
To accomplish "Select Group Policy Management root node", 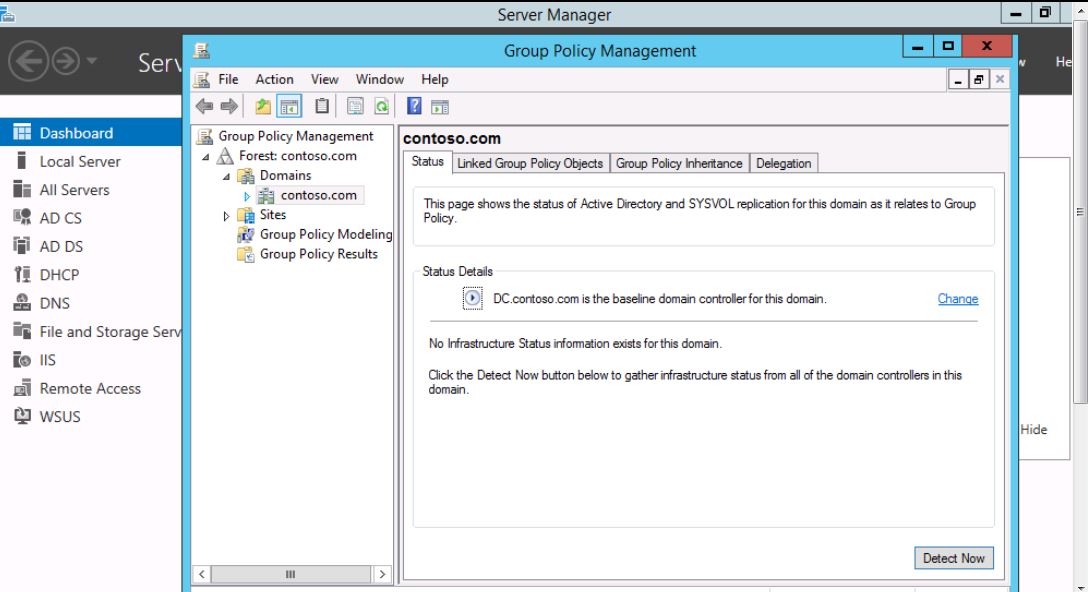I will tap(296, 136).
